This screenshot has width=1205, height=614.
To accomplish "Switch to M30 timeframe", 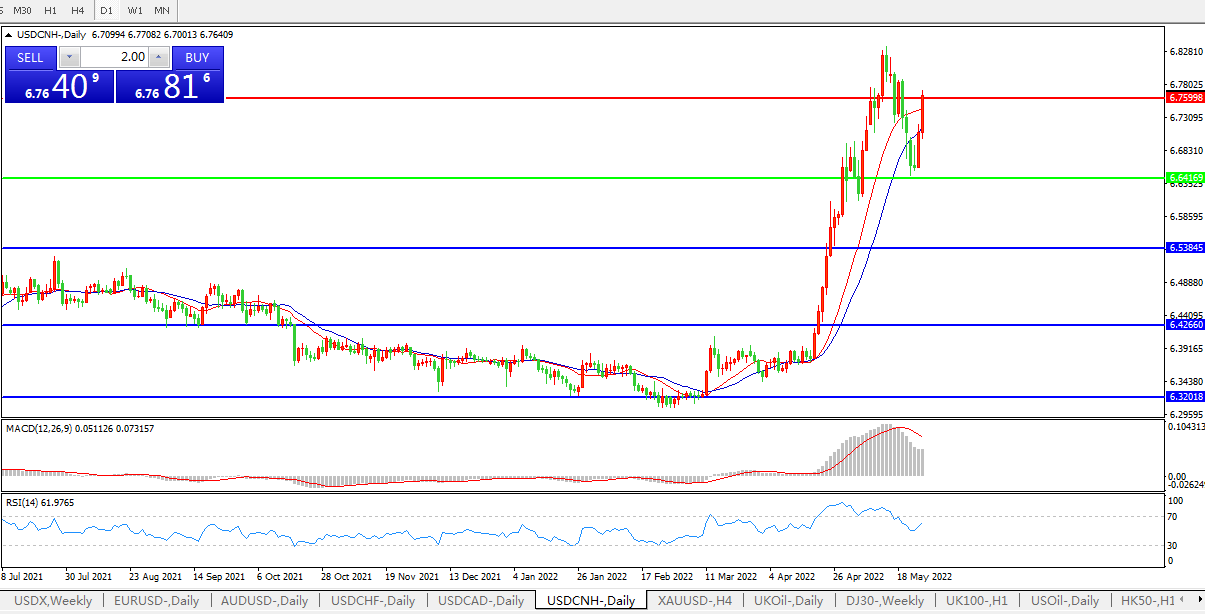I will (22, 10).
